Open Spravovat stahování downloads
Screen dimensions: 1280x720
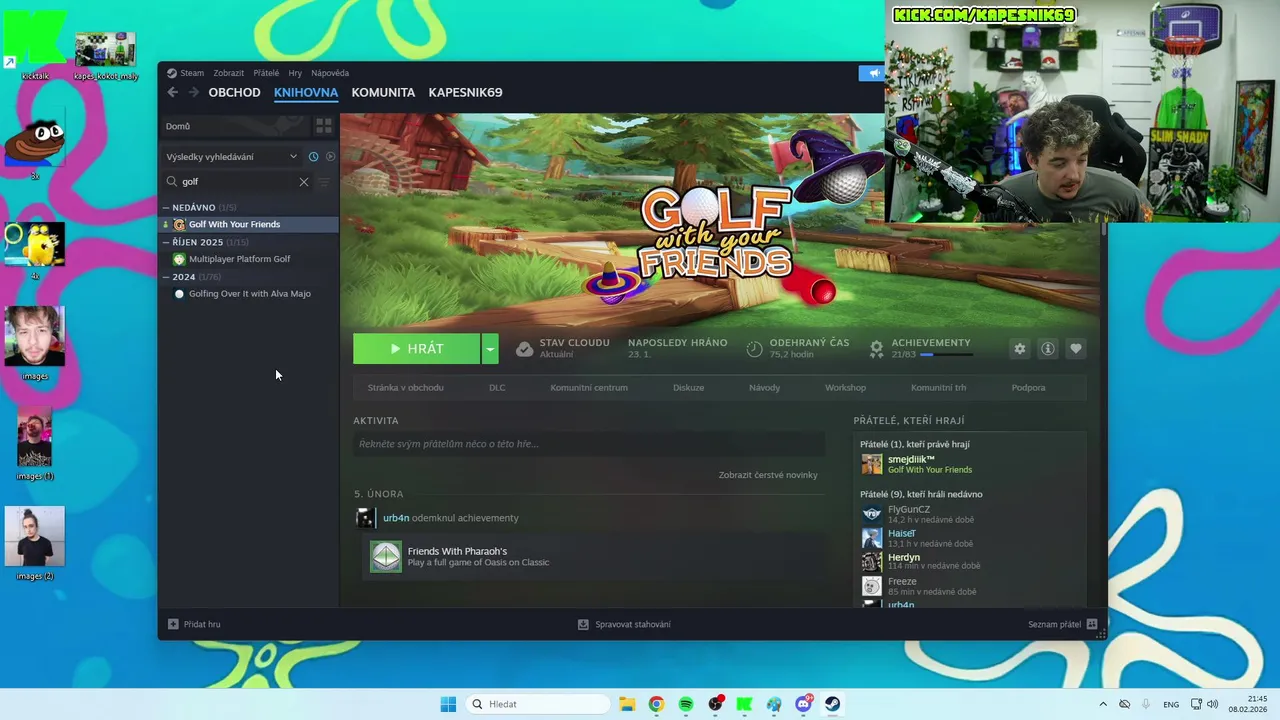coord(624,624)
